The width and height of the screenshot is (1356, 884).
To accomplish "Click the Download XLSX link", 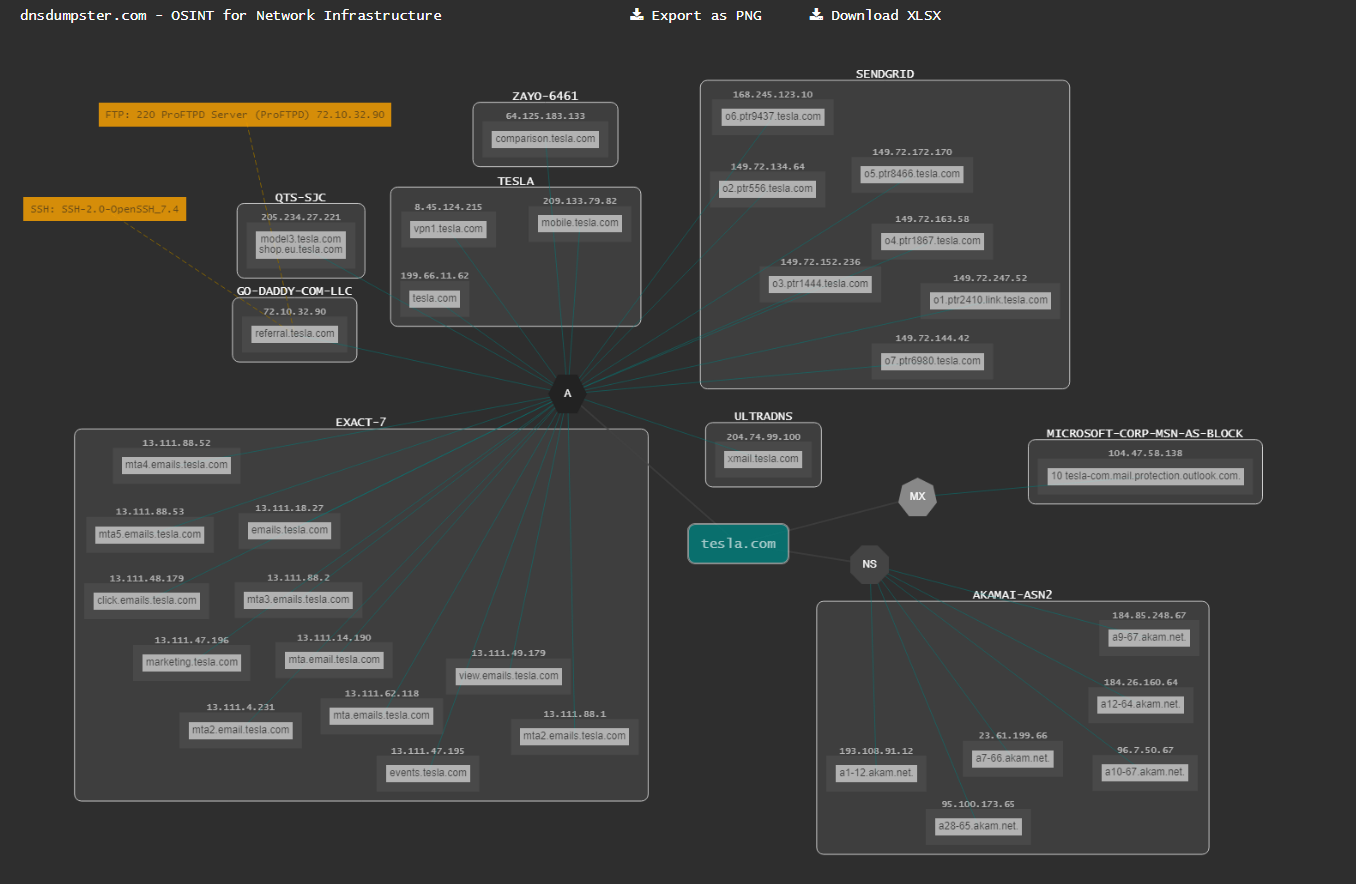I will tap(885, 15).
